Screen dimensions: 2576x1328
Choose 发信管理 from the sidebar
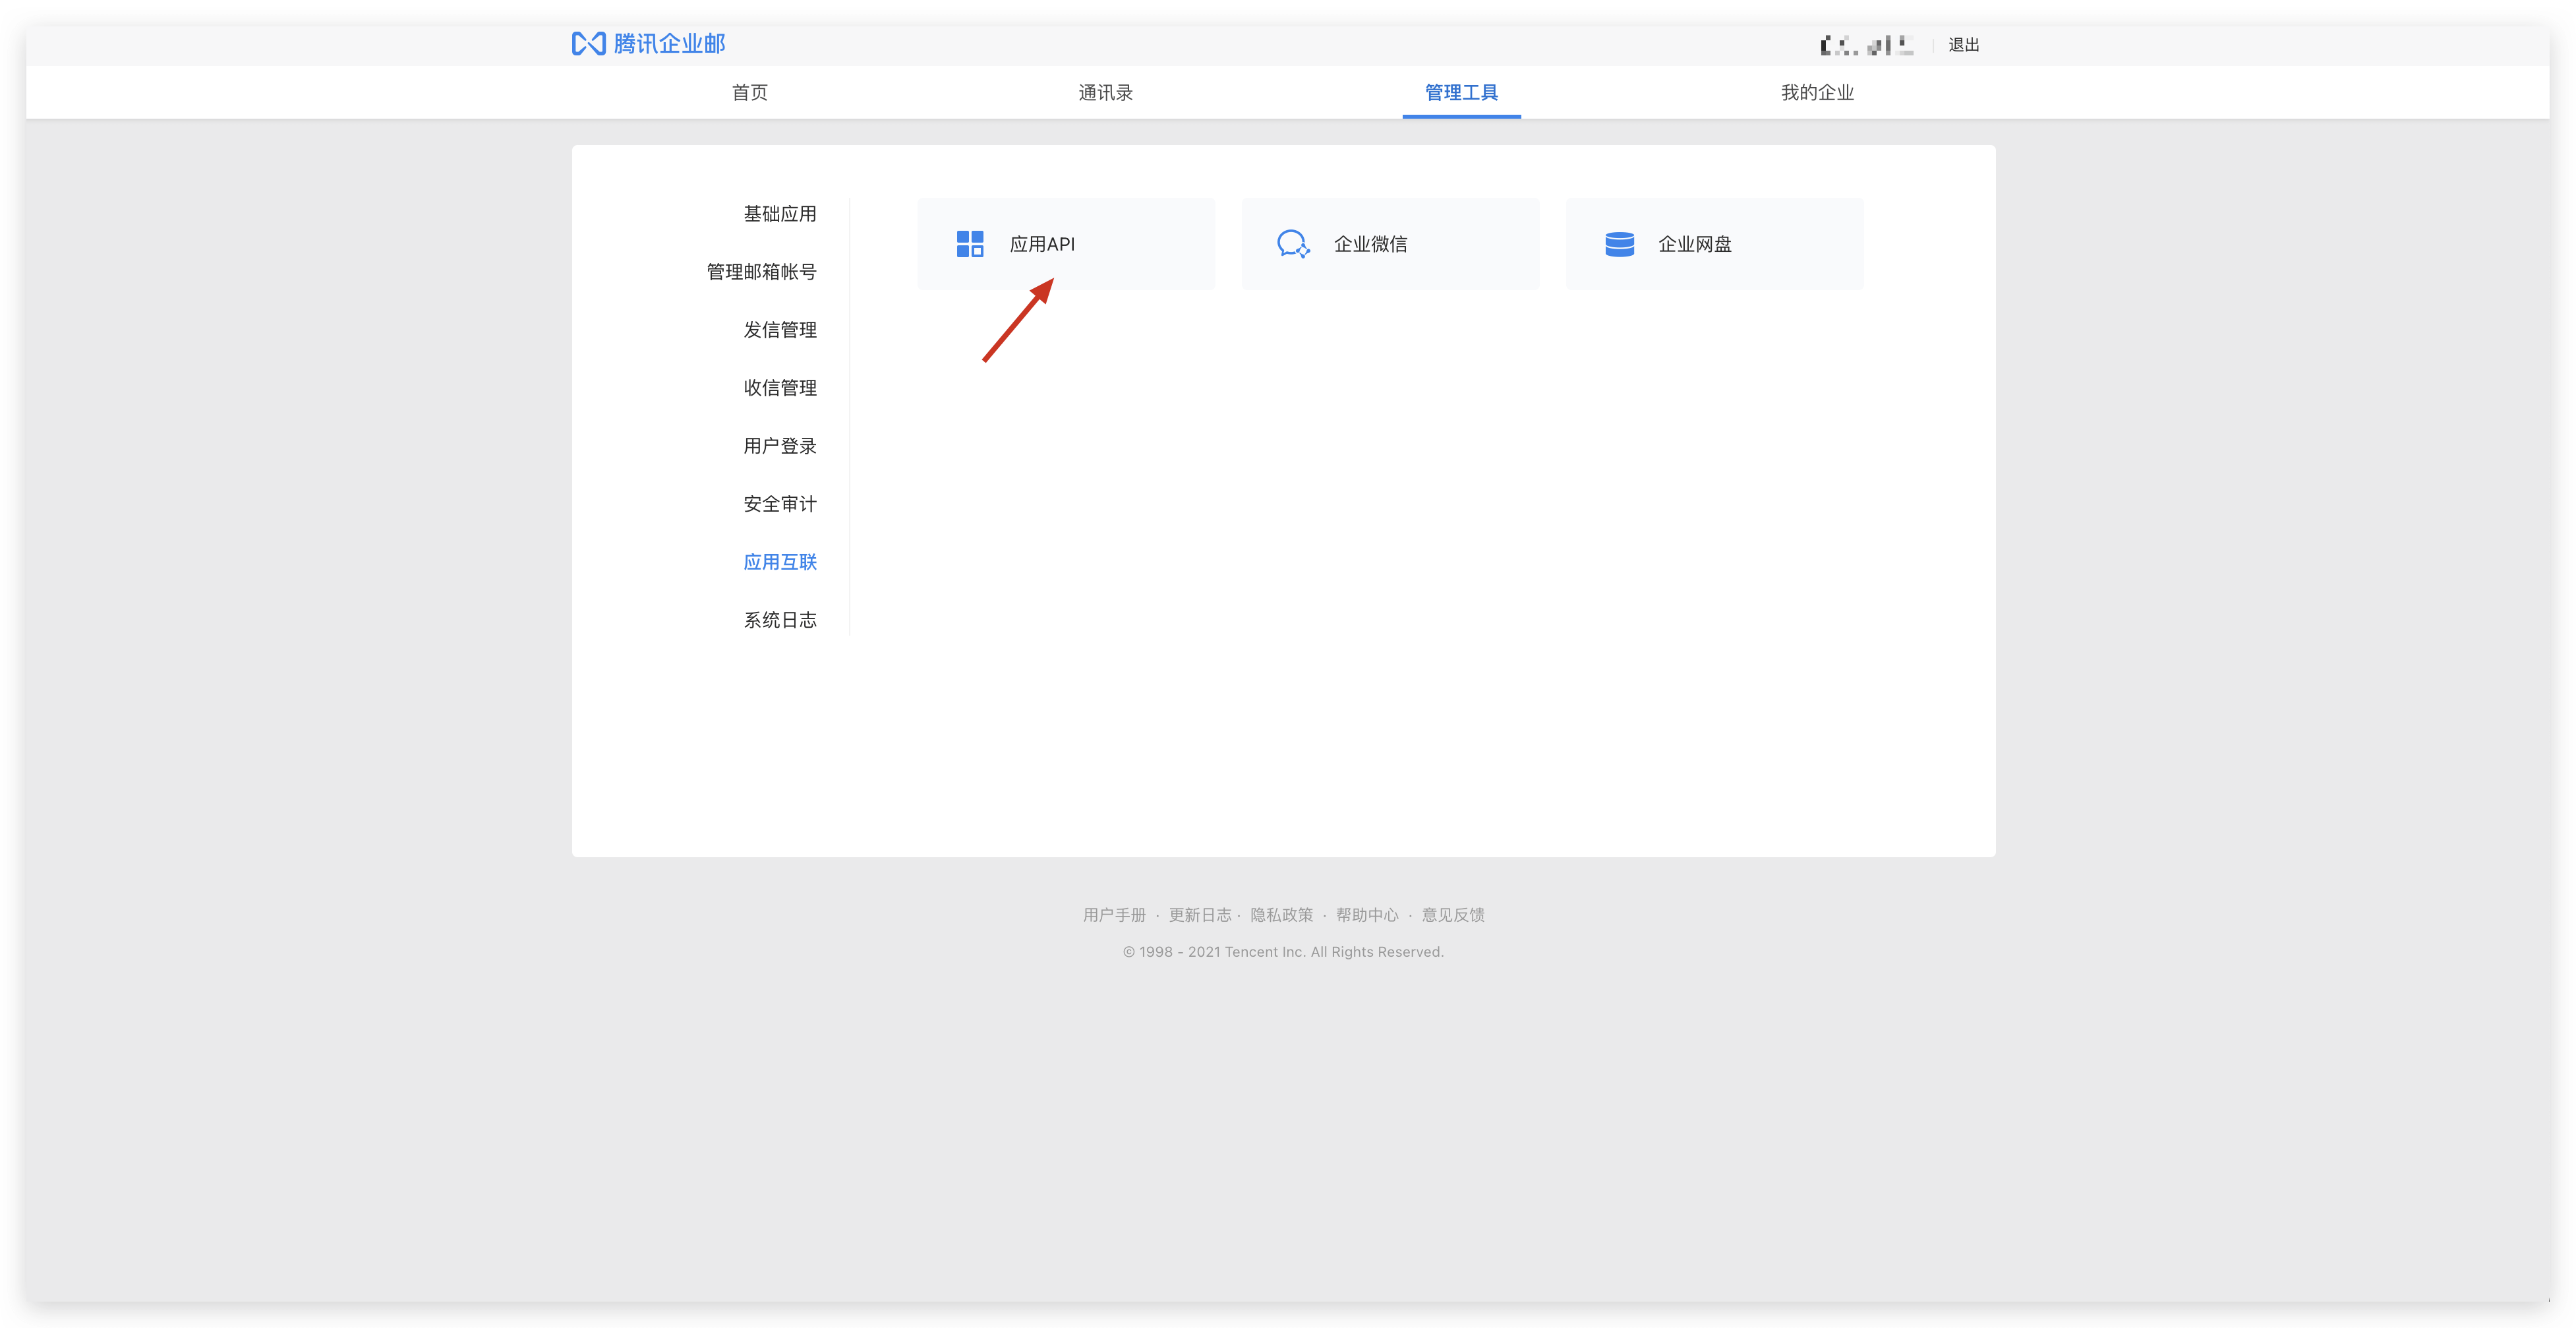[x=779, y=330]
